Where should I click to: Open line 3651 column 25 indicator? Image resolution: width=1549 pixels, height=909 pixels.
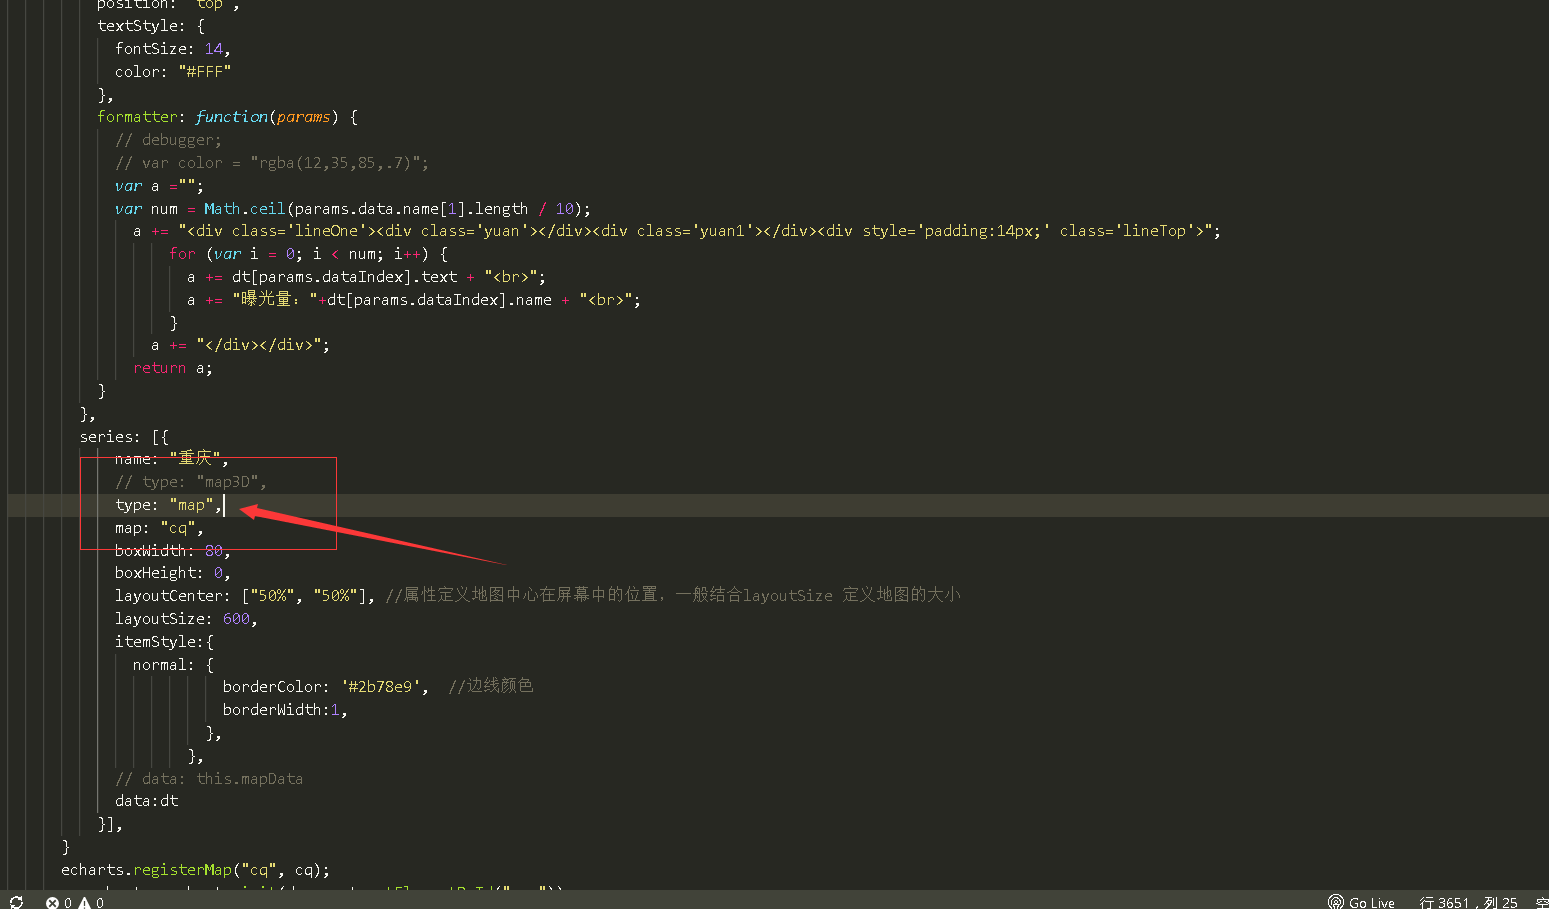[x=1468, y=902]
